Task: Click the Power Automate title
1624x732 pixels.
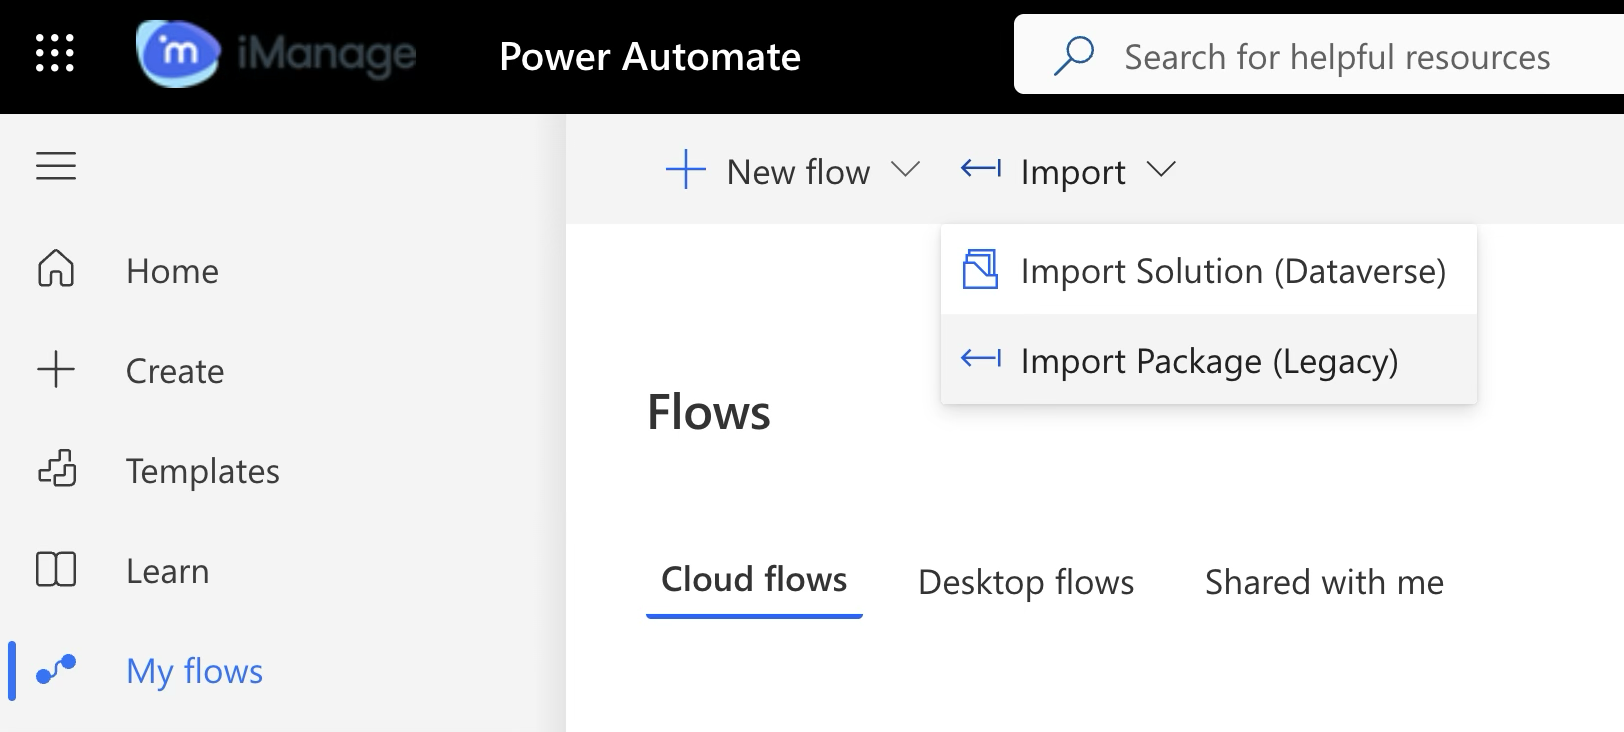Action: (x=650, y=57)
